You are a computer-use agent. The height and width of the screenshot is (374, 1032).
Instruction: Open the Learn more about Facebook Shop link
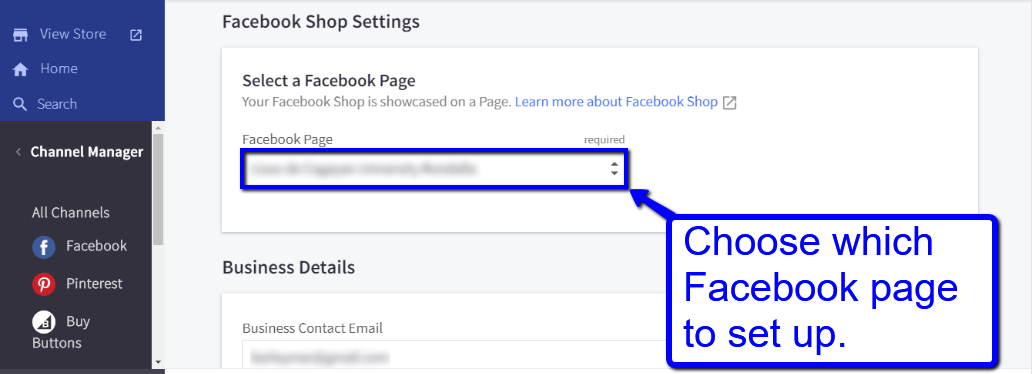pos(616,102)
